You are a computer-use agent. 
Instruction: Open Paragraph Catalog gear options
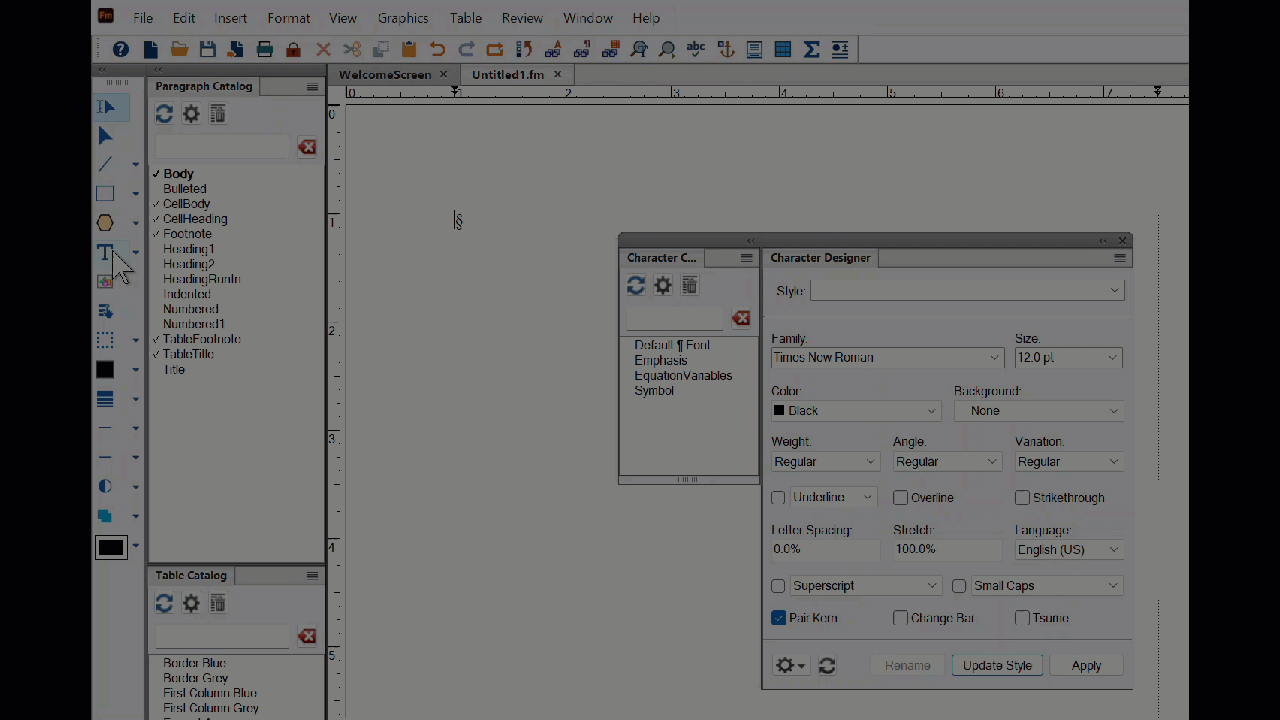(191, 114)
